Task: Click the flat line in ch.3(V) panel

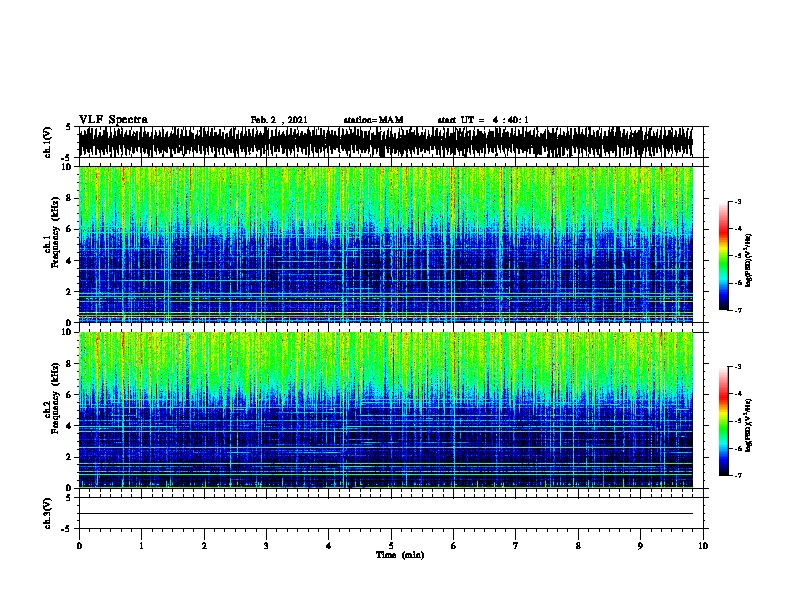Action: pos(386,514)
